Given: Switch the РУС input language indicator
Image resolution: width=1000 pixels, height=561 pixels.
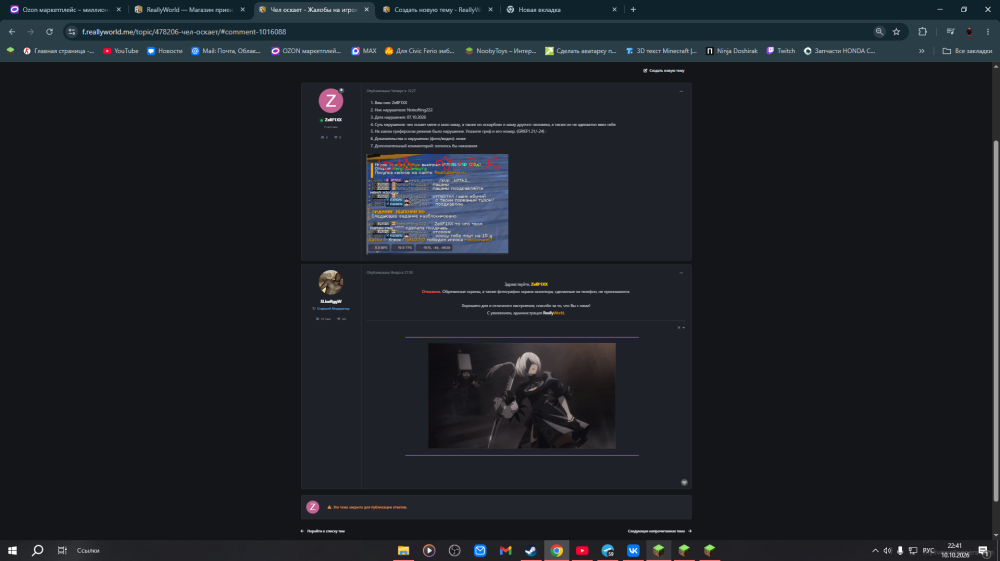Looking at the screenshot, I should coord(928,550).
